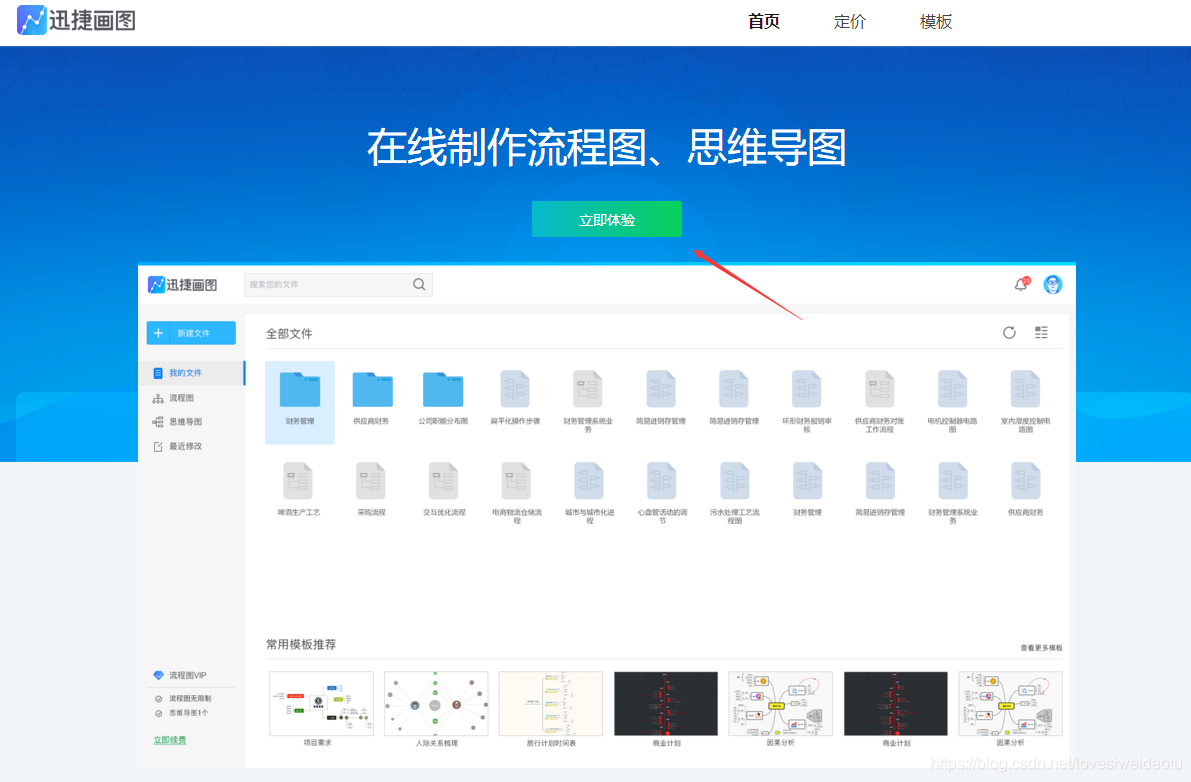Open the 项目需求 template thumbnail
Image resolution: width=1191 pixels, height=782 pixels.
point(321,704)
